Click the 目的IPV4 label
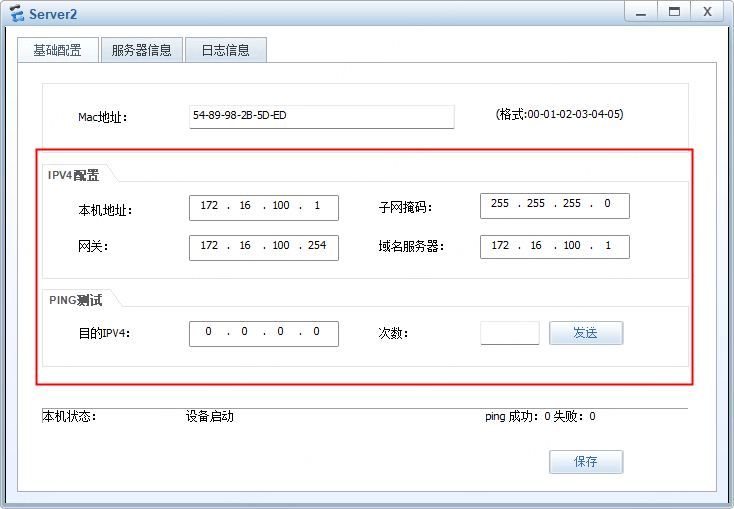734x509 pixels. tap(104, 333)
